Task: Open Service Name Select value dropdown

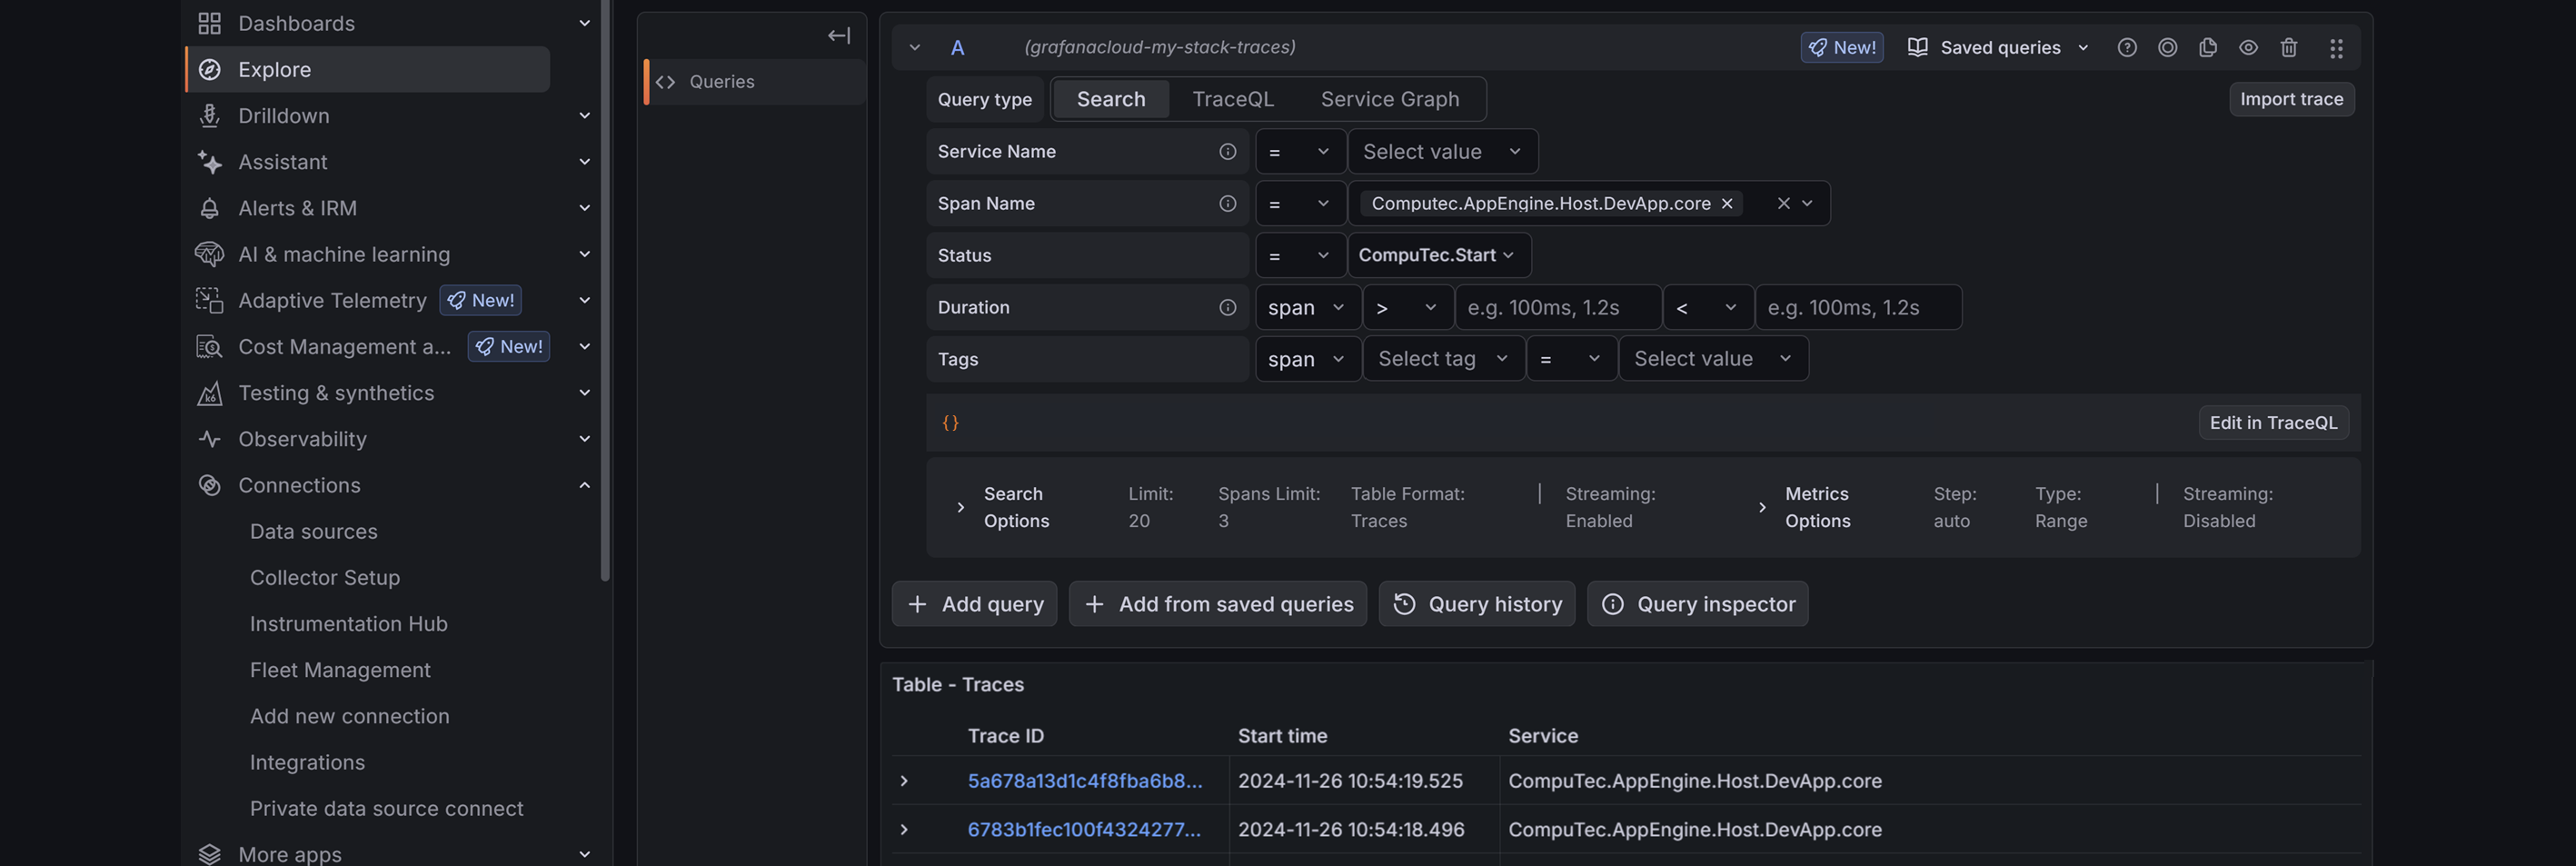Action: [x=1443, y=151]
